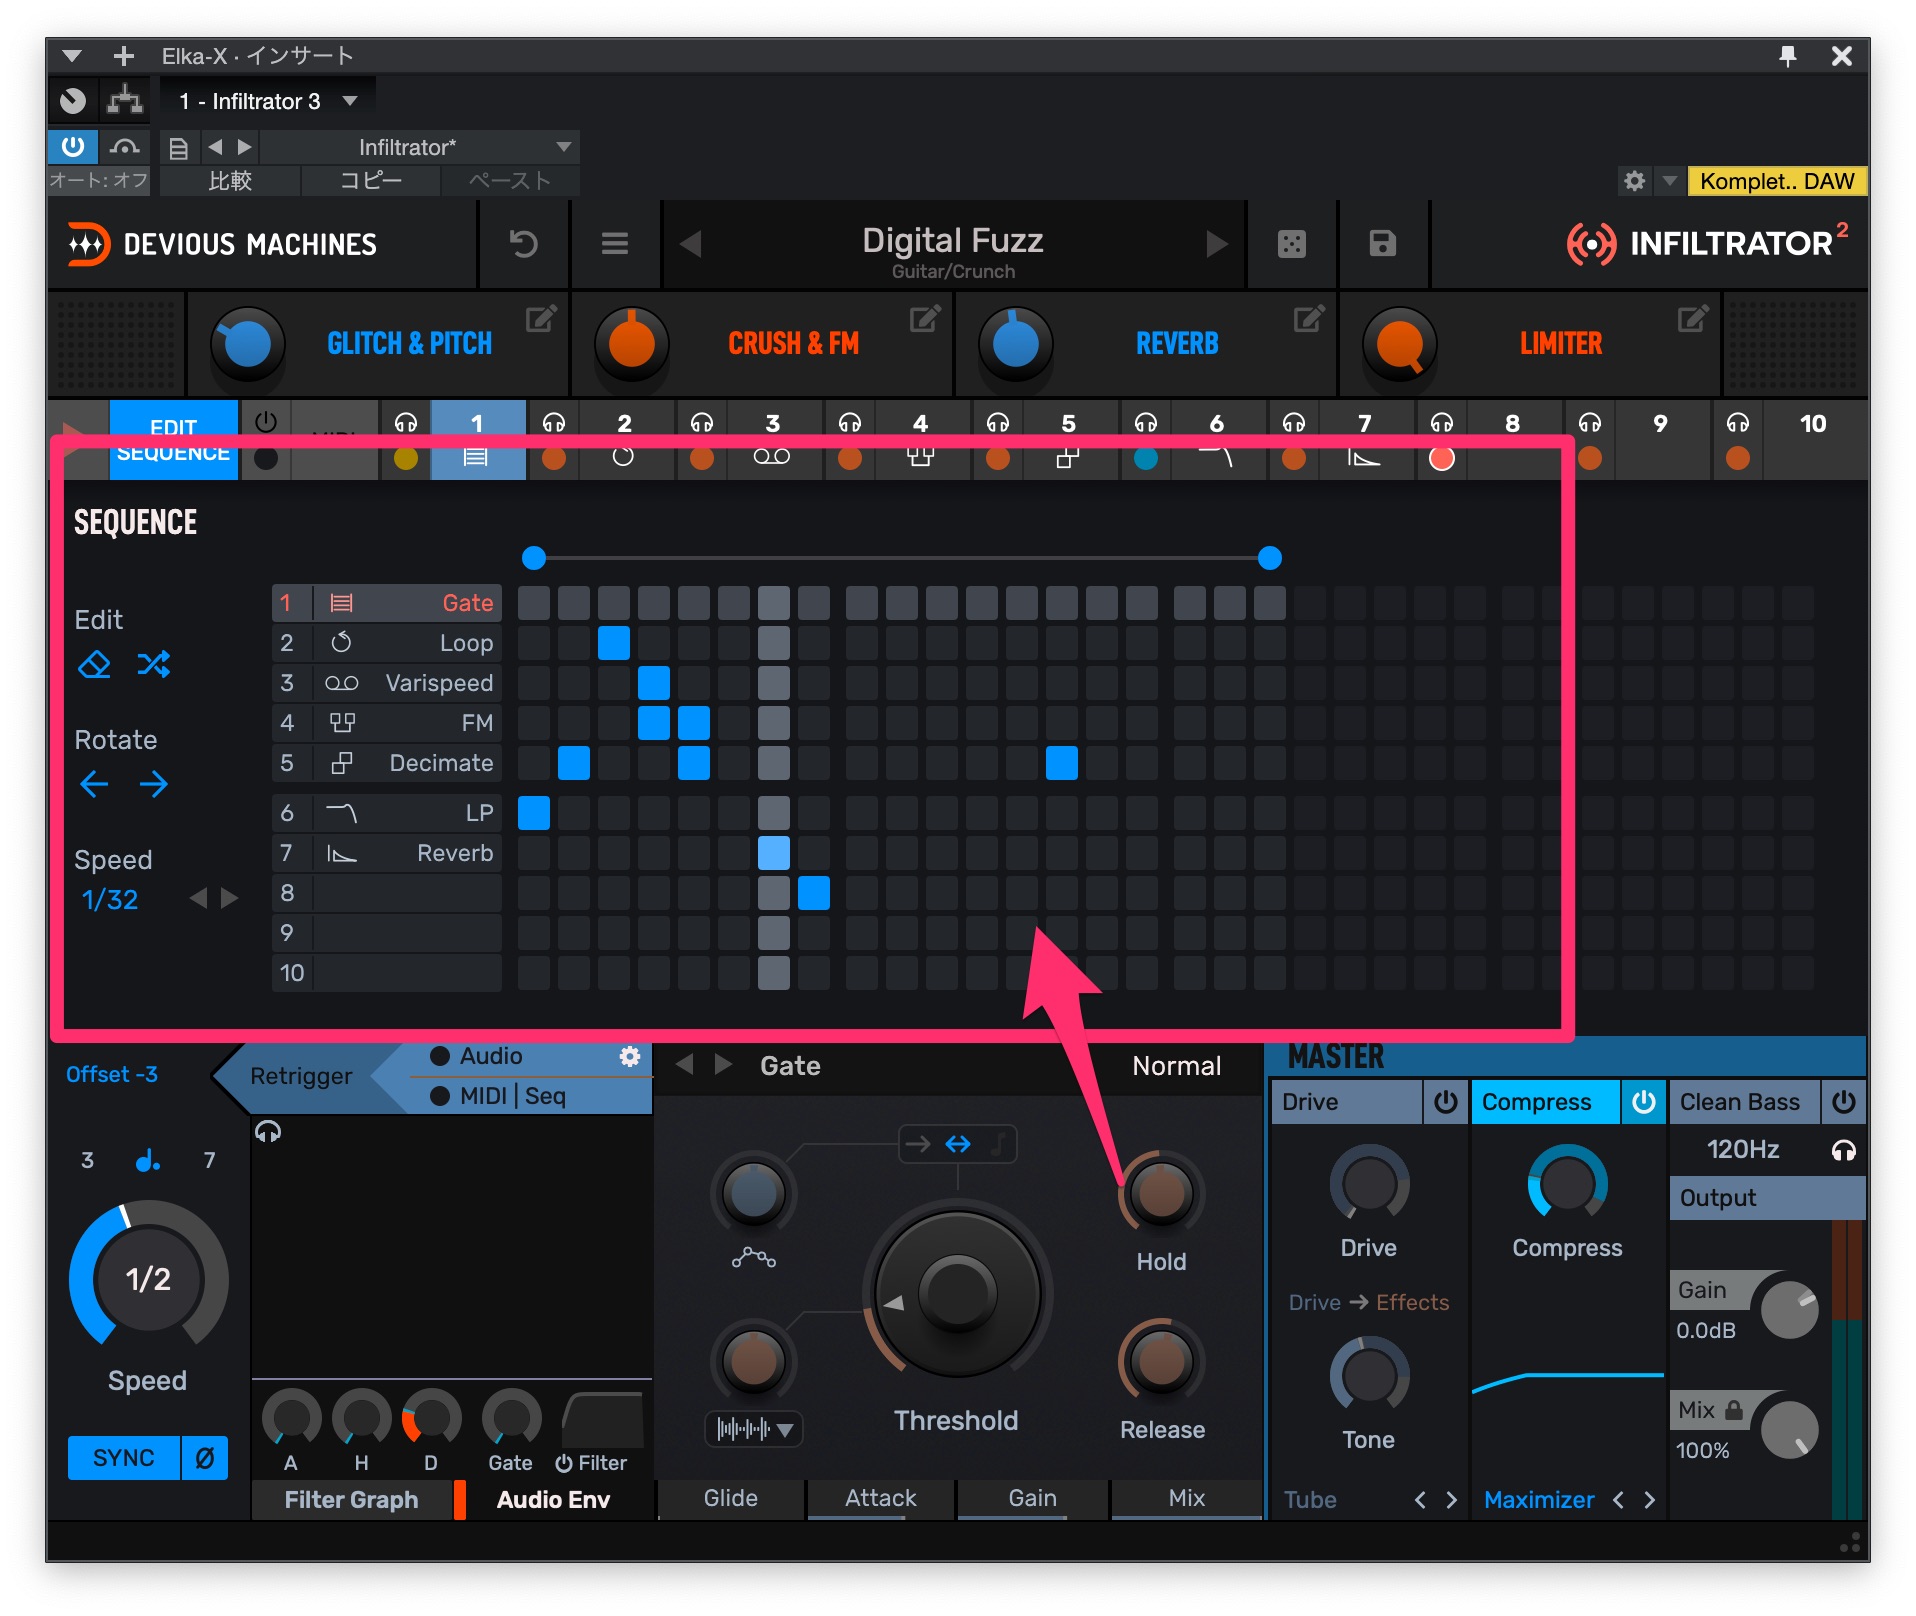
Task: Expand the 1 - Infiltrator 3 dropdown
Action: click(350, 101)
